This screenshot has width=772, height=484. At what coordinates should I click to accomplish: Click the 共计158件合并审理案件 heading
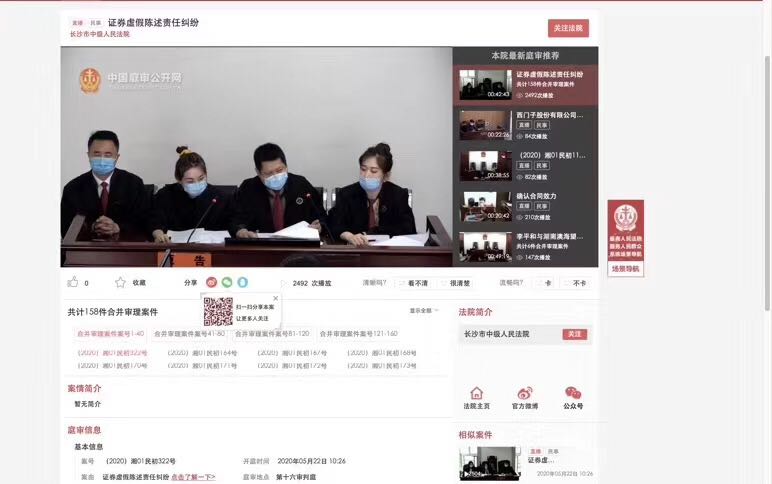[x=113, y=312]
